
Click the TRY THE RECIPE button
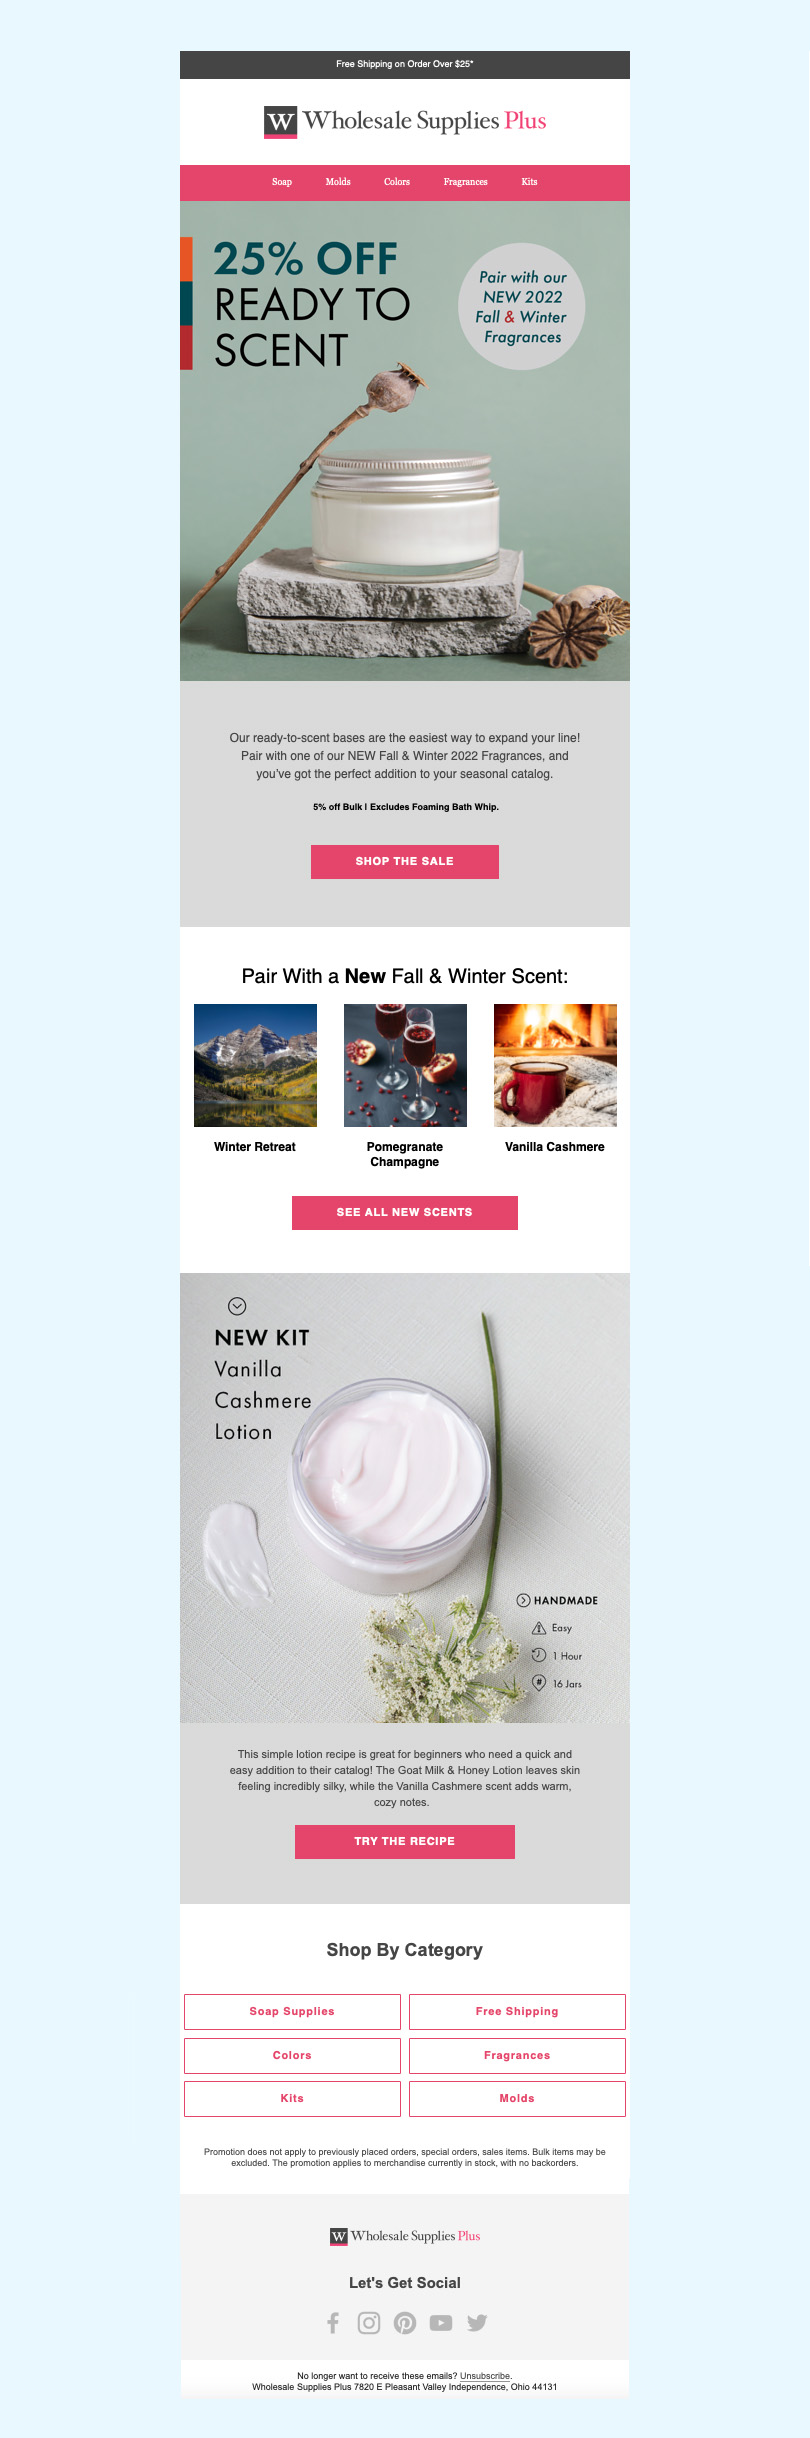click(x=405, y=1841)
